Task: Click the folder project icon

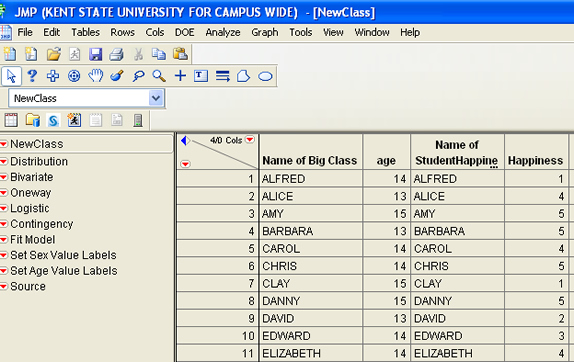Action: 32,120
